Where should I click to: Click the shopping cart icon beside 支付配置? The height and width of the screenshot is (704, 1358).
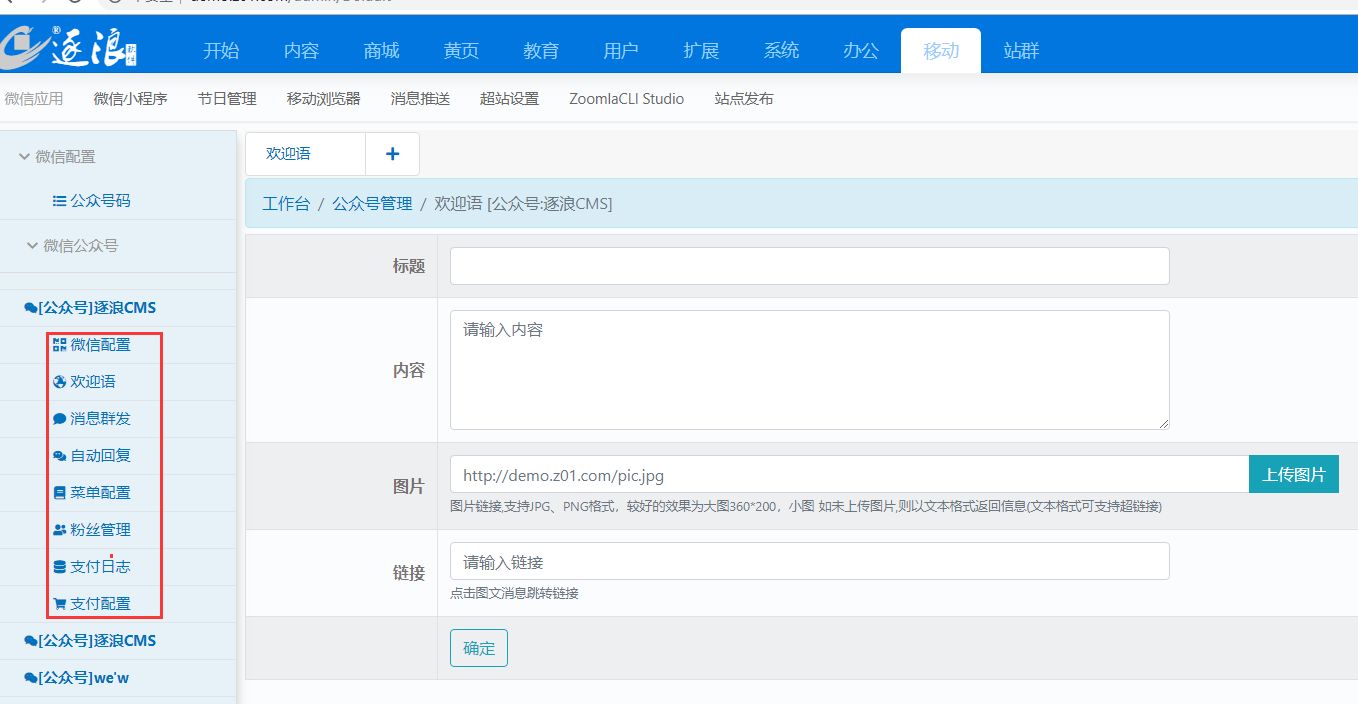click(59, 604)
